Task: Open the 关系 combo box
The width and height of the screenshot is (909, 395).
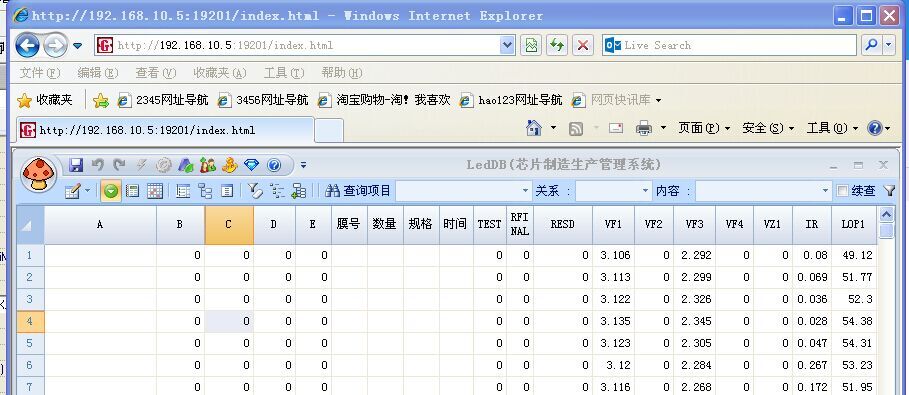Action: (646, 191)
